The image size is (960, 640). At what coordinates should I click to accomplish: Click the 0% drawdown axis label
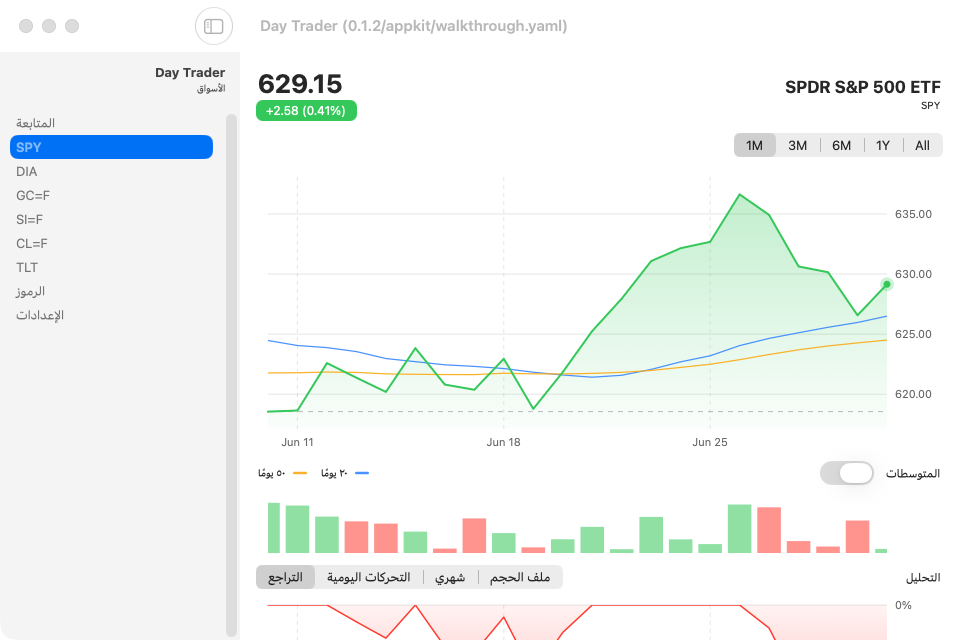[903, 605]
